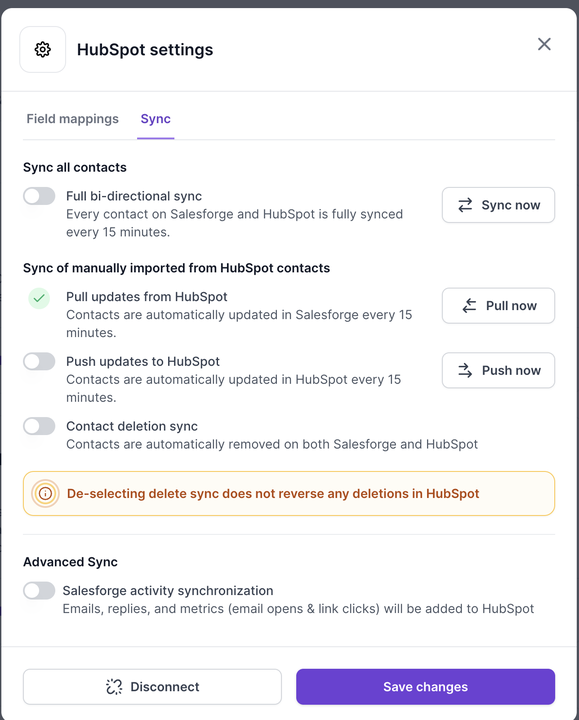Click the Save changes button
The height and width of the screenshot is (720, 579).
pos(425,686)
